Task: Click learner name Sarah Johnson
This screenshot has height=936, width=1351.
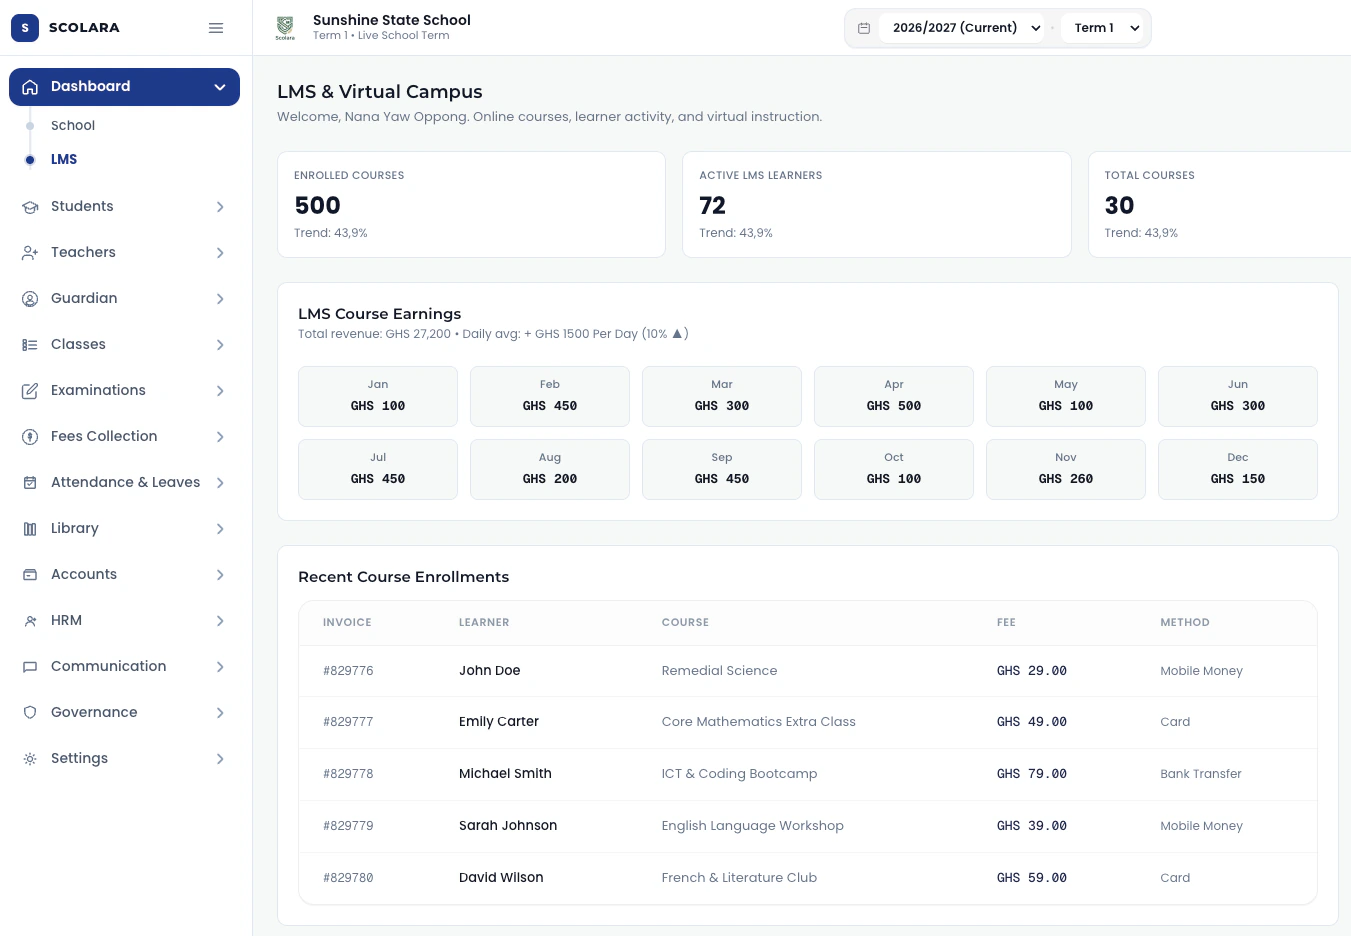Action: coord(508,826)
